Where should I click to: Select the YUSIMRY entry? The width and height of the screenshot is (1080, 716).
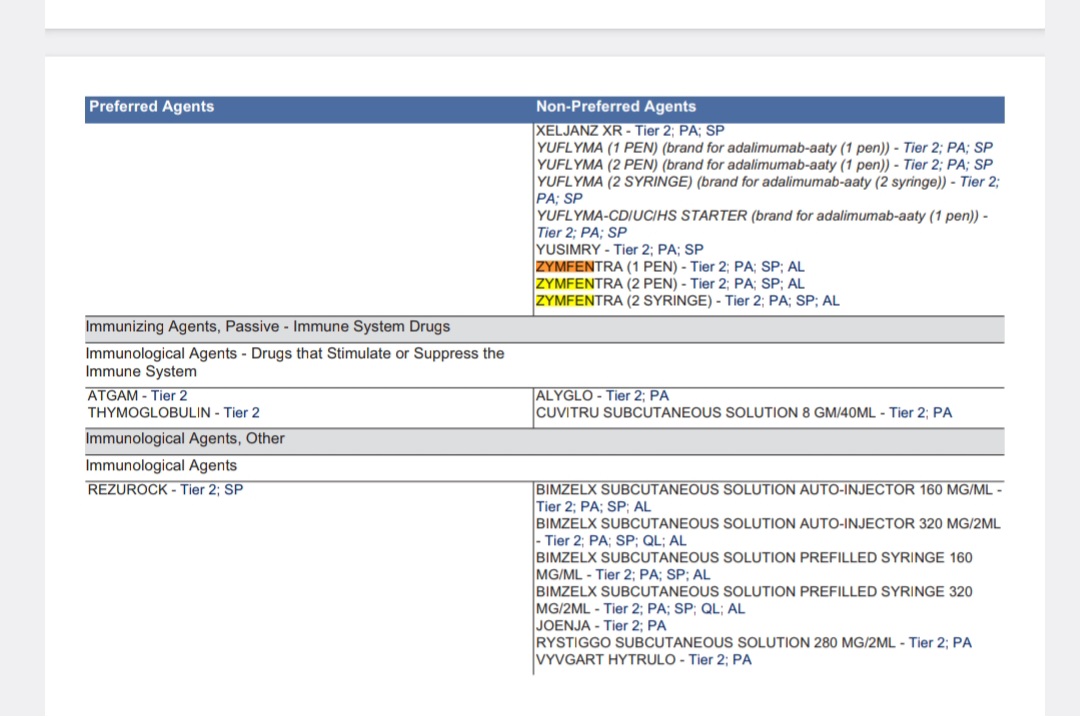620,250
